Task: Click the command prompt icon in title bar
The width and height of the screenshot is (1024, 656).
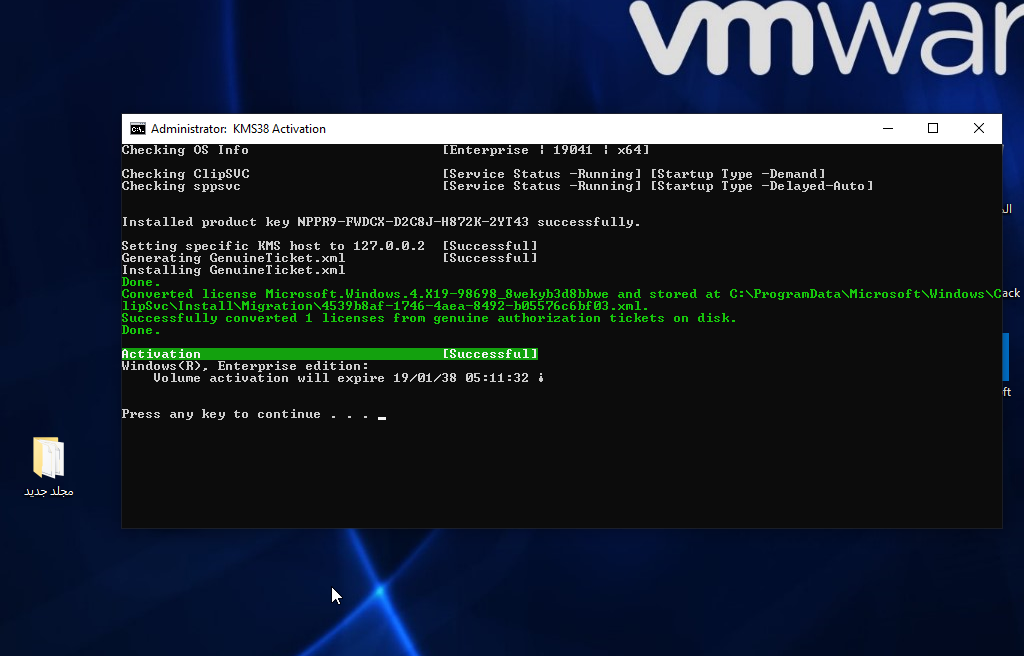Action: [138, 129]
